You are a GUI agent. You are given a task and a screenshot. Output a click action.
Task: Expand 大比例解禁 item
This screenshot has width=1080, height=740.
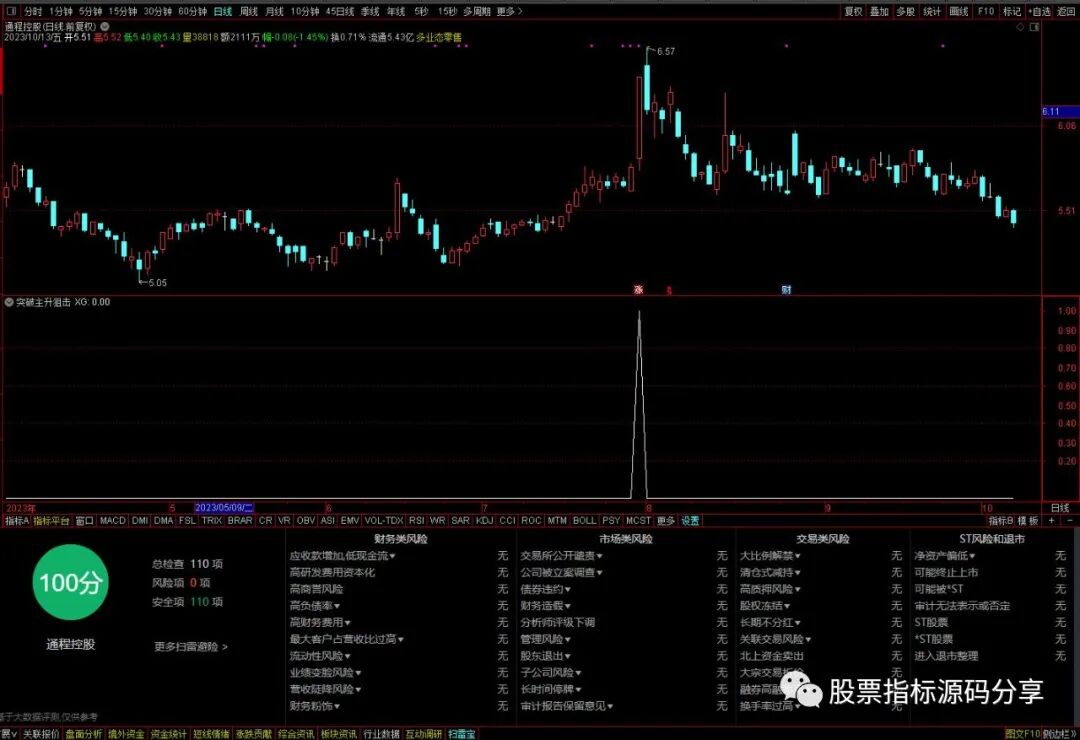click(x=770, y=555)
